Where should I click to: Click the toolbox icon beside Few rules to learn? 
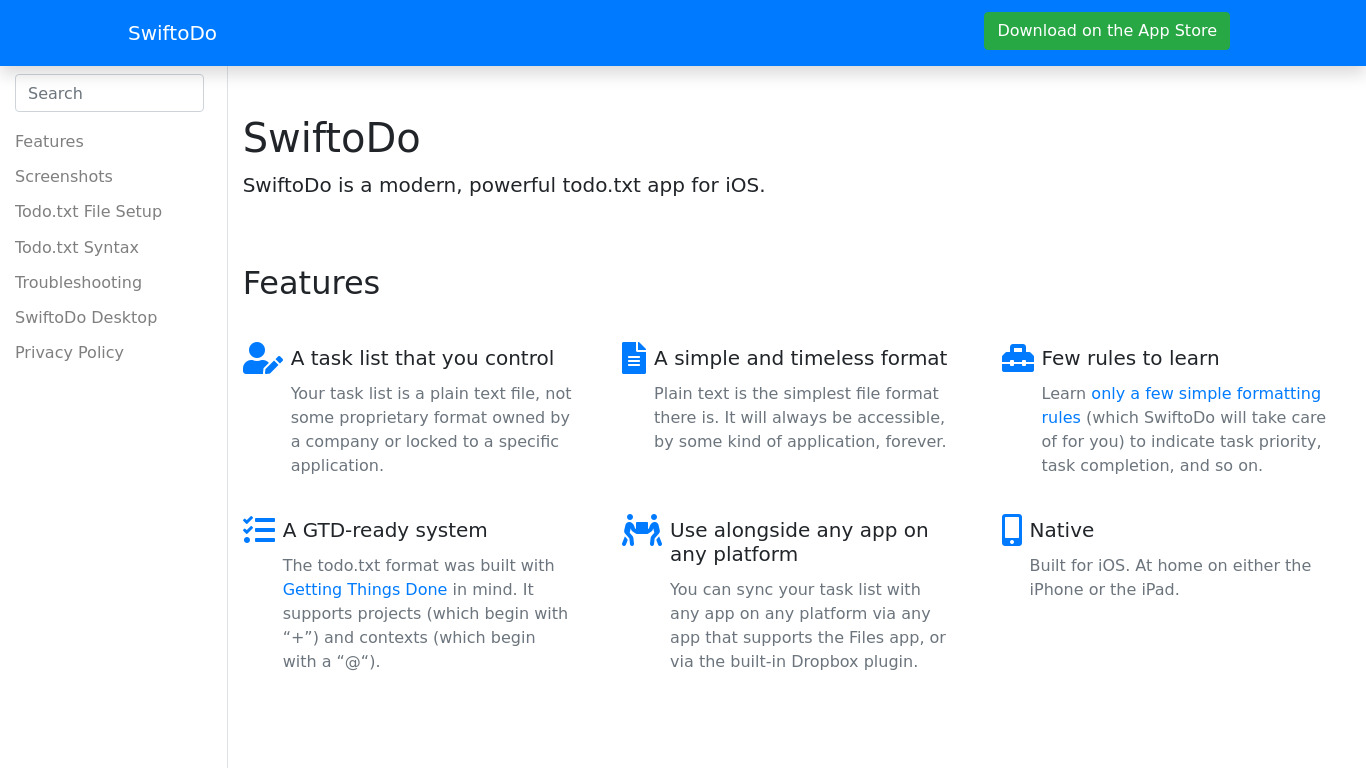click(x=1018, y=358)
